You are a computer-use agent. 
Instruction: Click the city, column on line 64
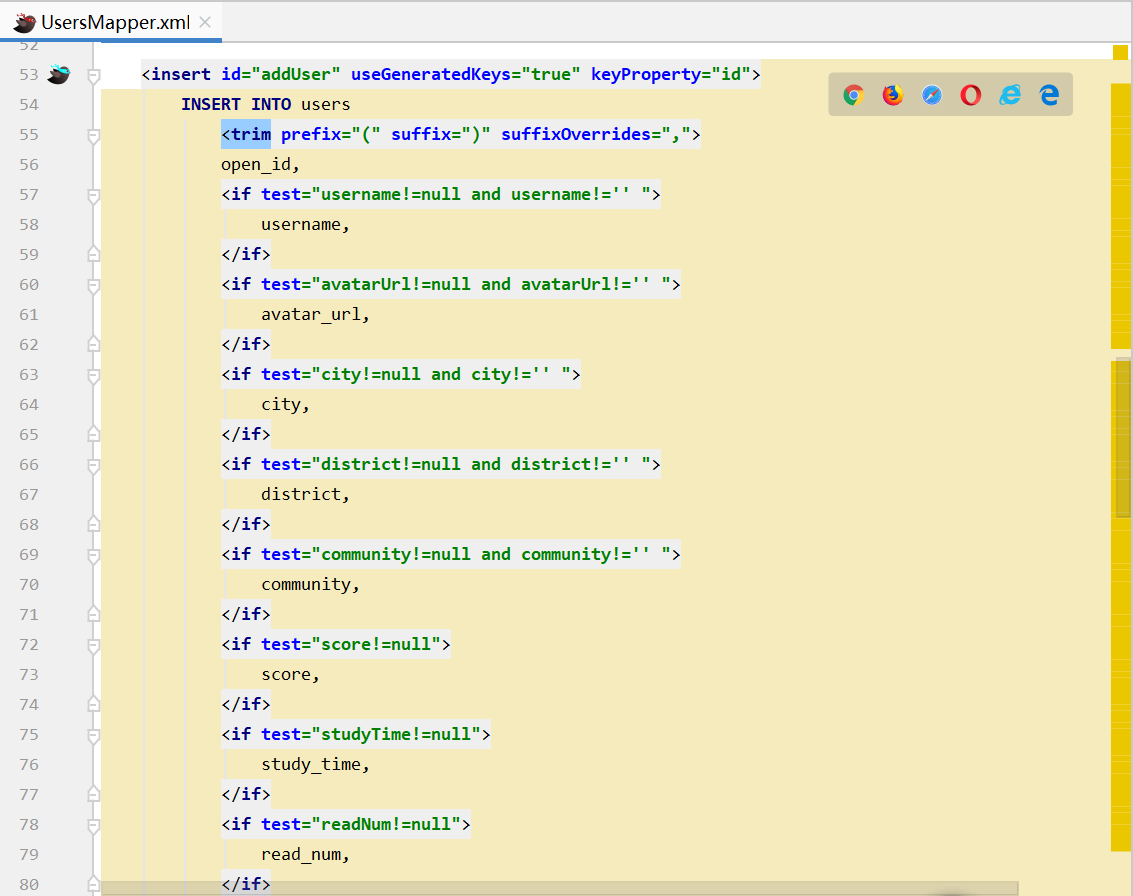click(285, 405)
